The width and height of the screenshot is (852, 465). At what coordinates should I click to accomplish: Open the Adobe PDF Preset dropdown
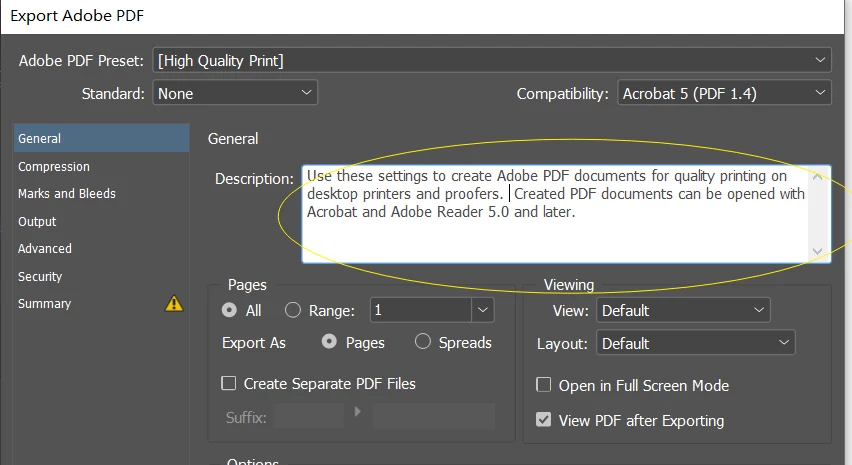492,60
